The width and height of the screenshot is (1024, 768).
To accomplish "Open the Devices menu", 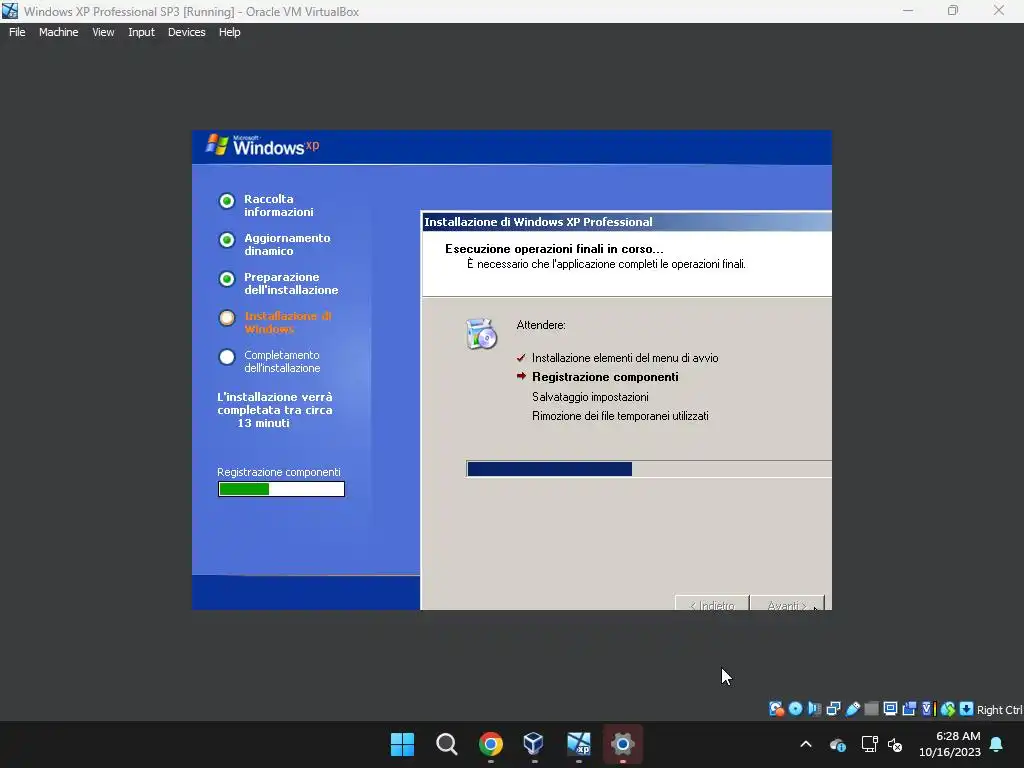I will click(187, 32).
